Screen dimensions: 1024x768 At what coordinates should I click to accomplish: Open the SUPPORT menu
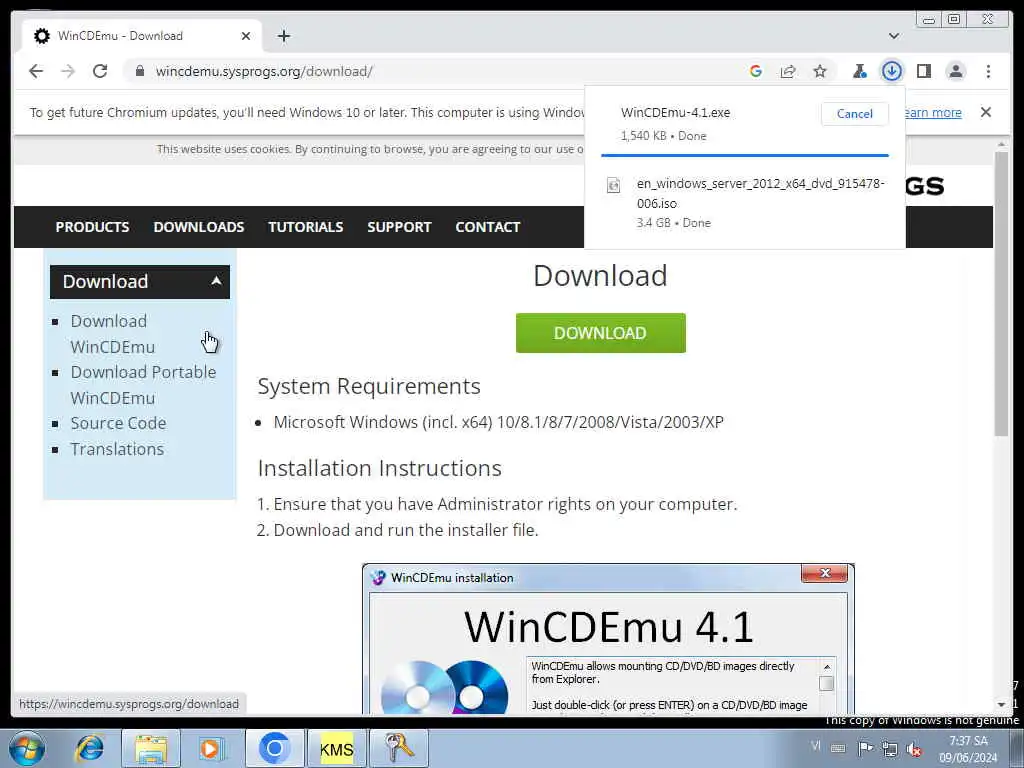pyautogui.click(x=399, y=227)
